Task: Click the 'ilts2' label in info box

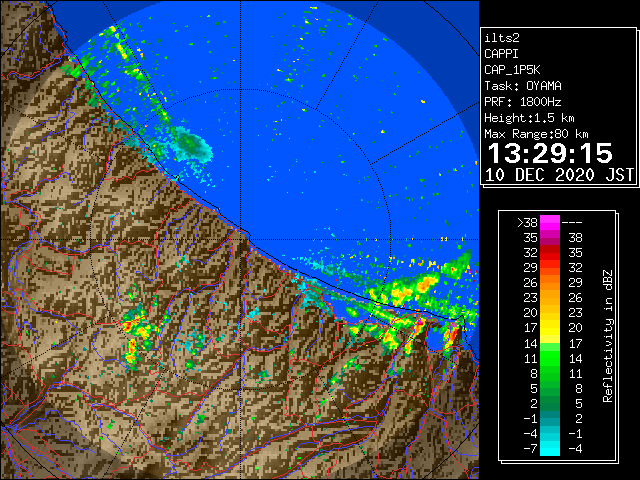Action: [x=502, y=38]
